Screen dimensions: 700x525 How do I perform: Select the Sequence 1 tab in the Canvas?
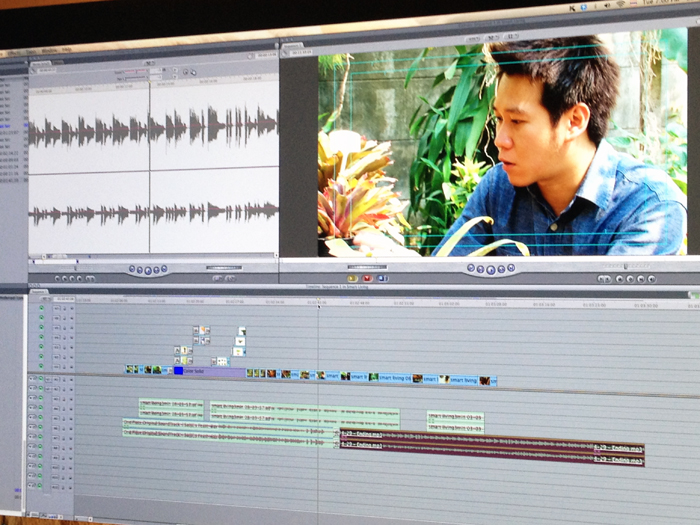tap(293, 46)
